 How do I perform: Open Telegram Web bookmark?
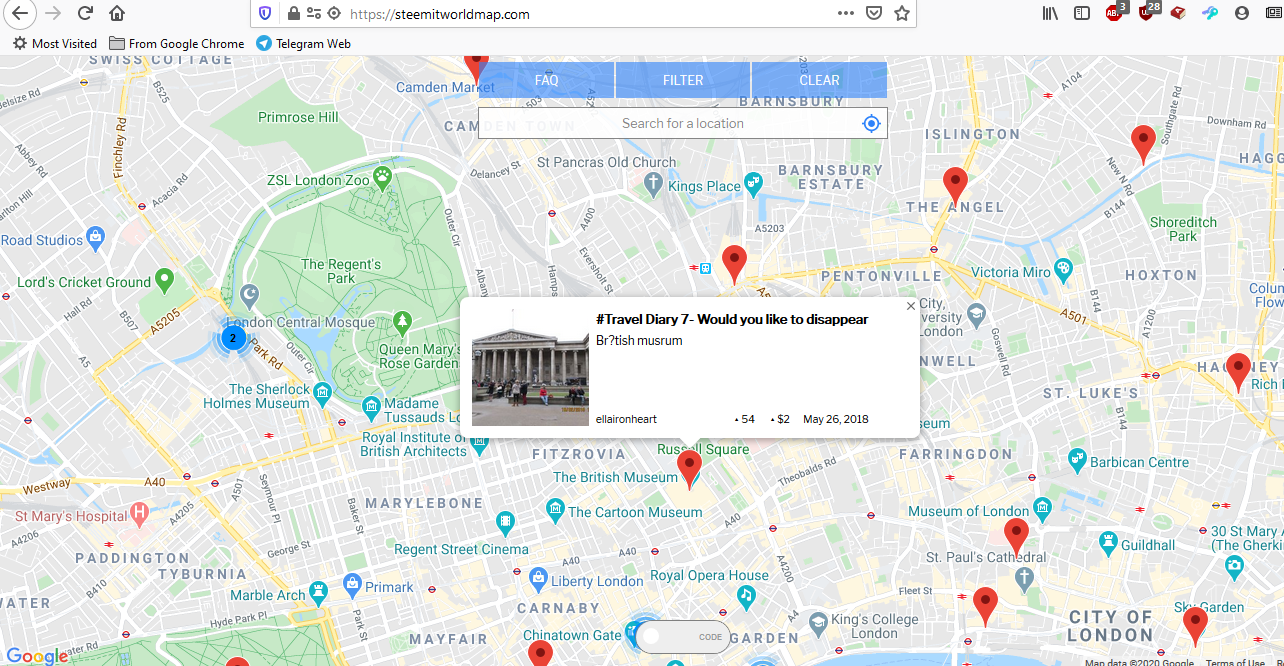303,43
